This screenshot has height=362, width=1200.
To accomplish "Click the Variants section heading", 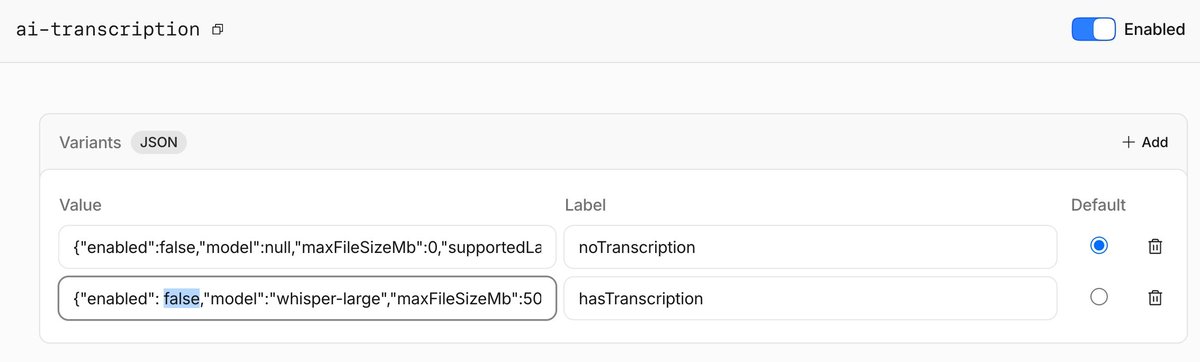I will pos(90,142).
